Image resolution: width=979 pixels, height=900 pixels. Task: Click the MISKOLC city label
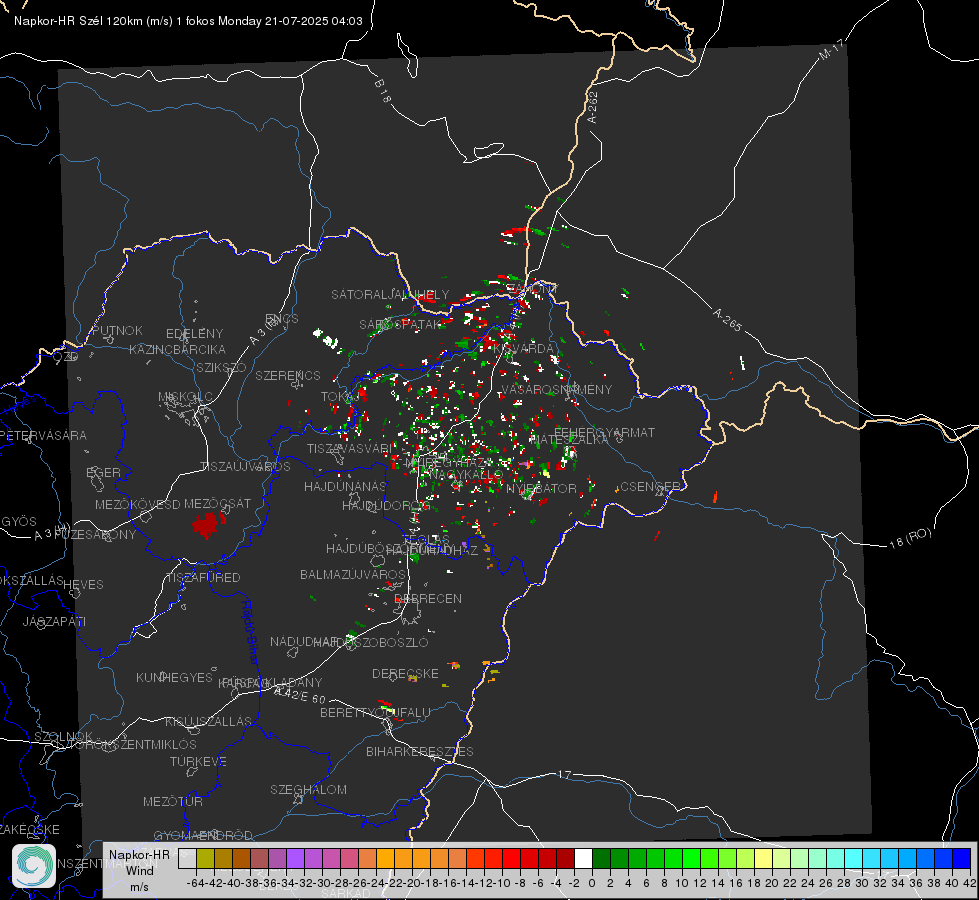(185, 397)
